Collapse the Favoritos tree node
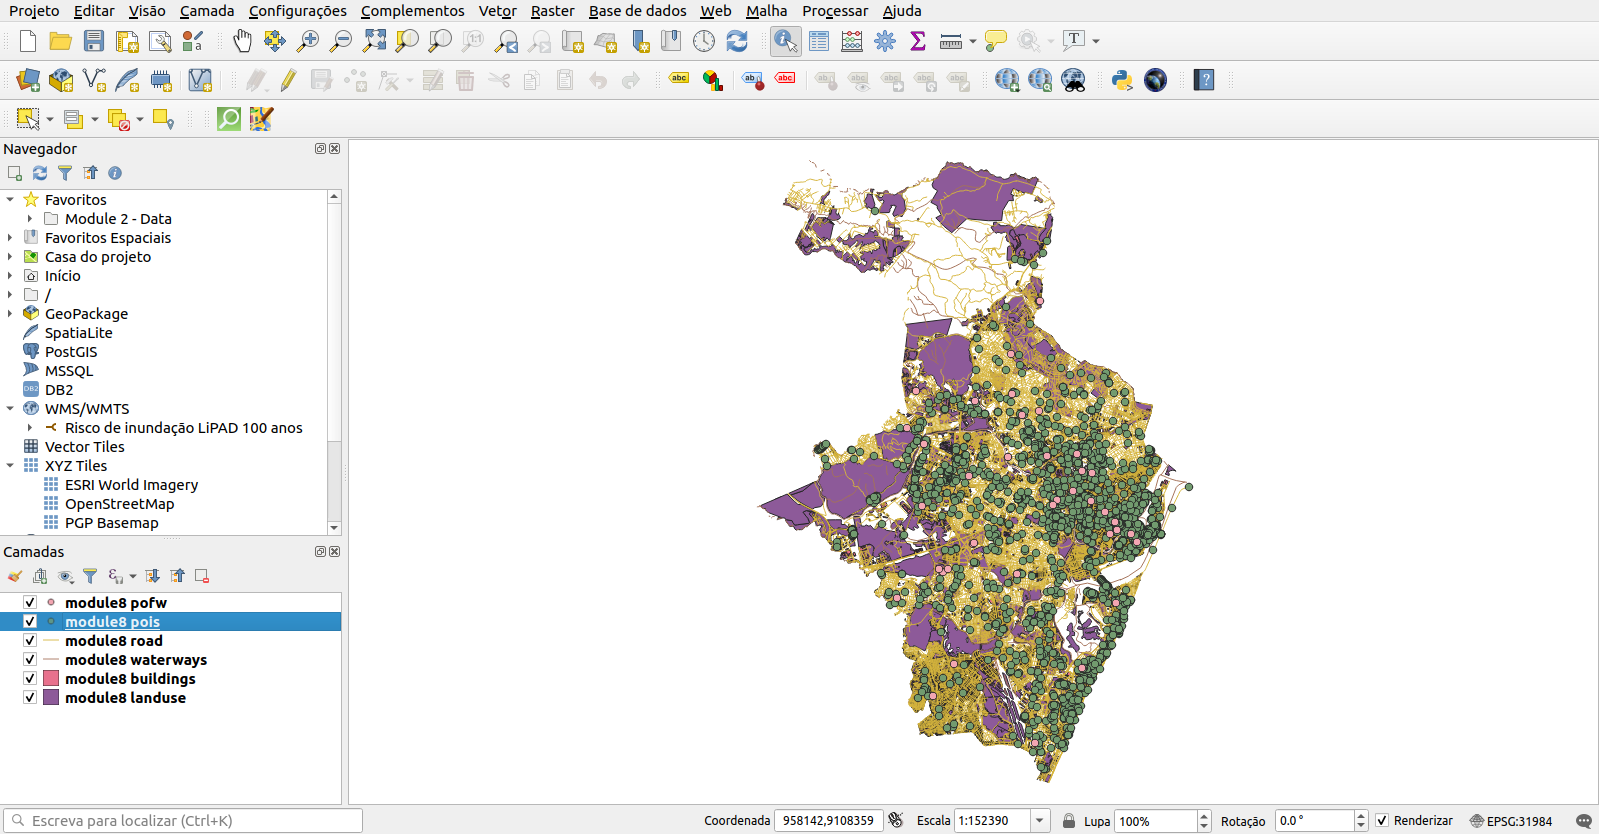Screen dimensions: 1599x834 coord(10,199)
